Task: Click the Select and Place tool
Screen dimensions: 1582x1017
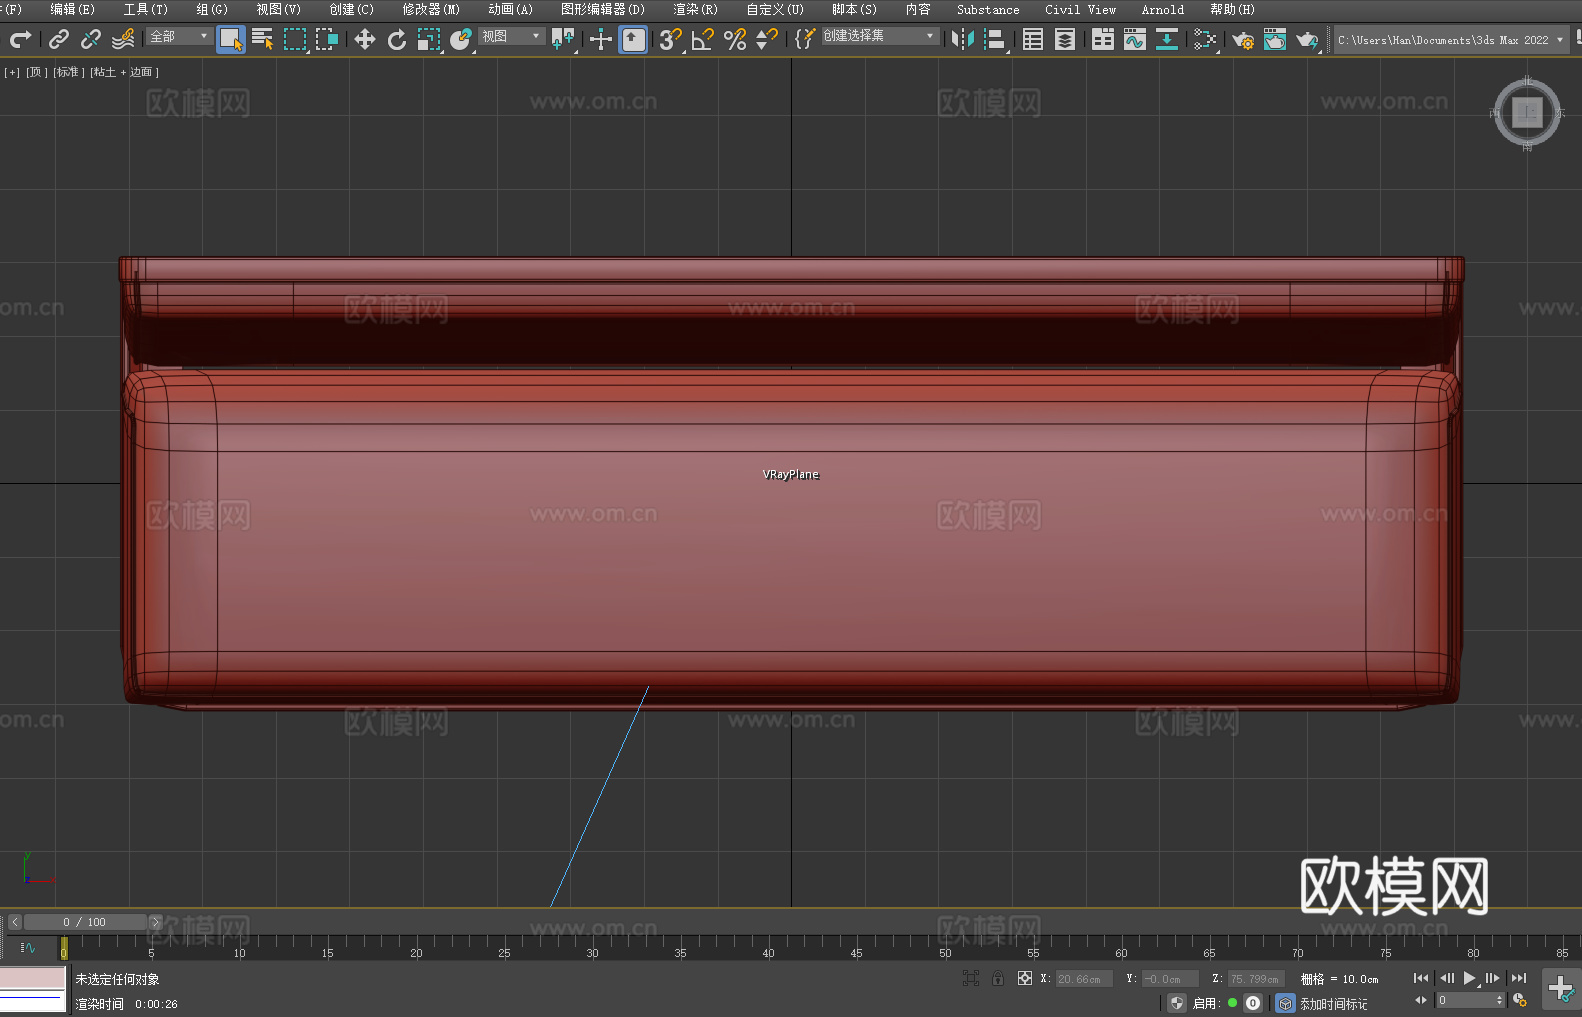Action: 461,39
